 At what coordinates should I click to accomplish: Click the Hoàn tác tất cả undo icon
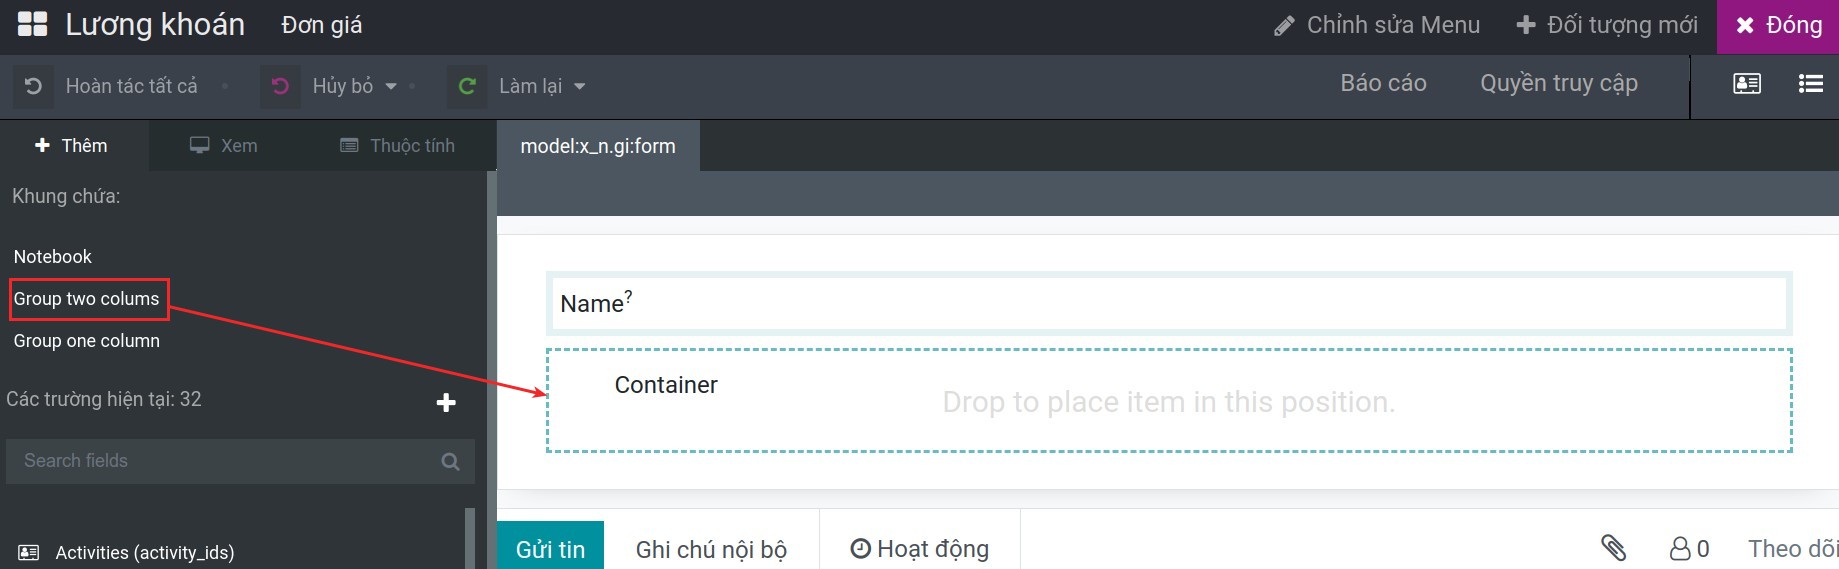(33, 86)
